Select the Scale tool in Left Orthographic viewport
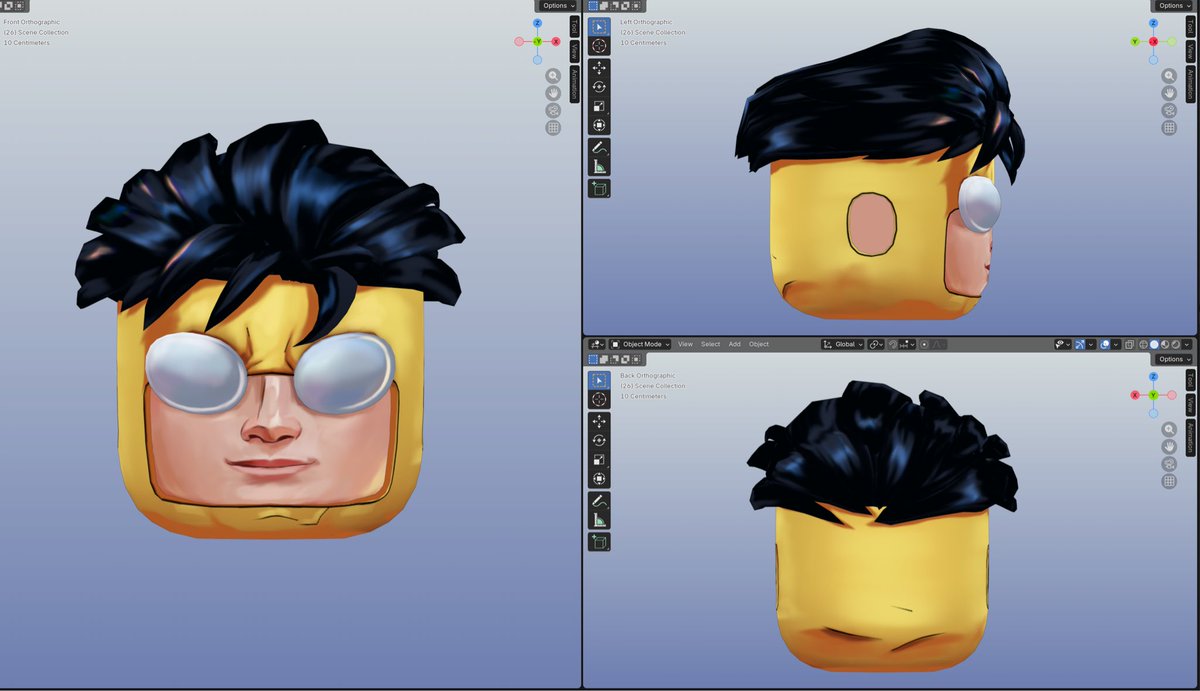This screenshot has width=1200, height=691. click(x=599, y=106)
